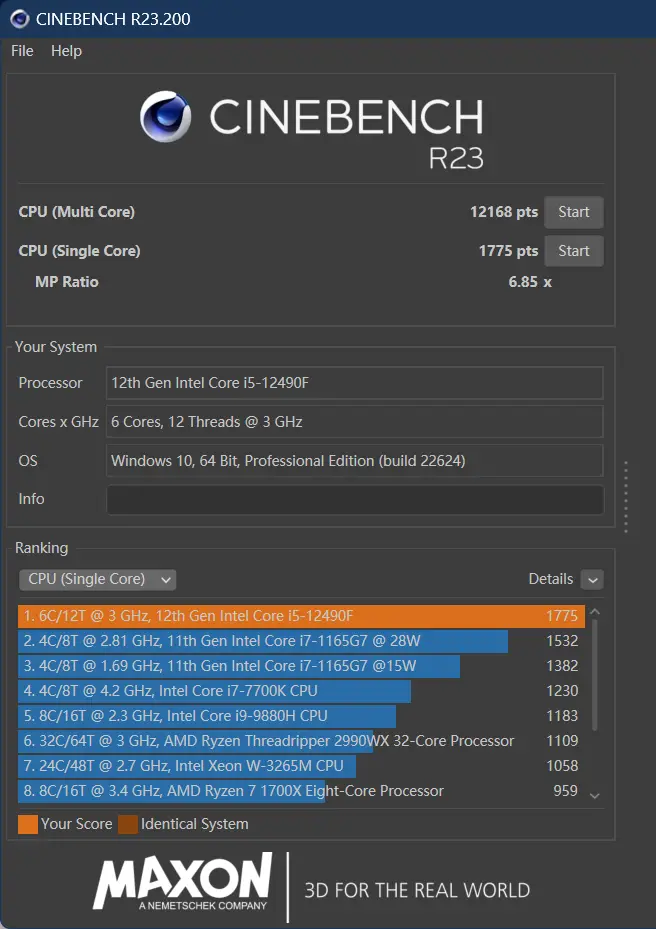Select ranking row 8 Ryzen 7 1700X
This screenshot has height=929, width=656.
(301, 791)
